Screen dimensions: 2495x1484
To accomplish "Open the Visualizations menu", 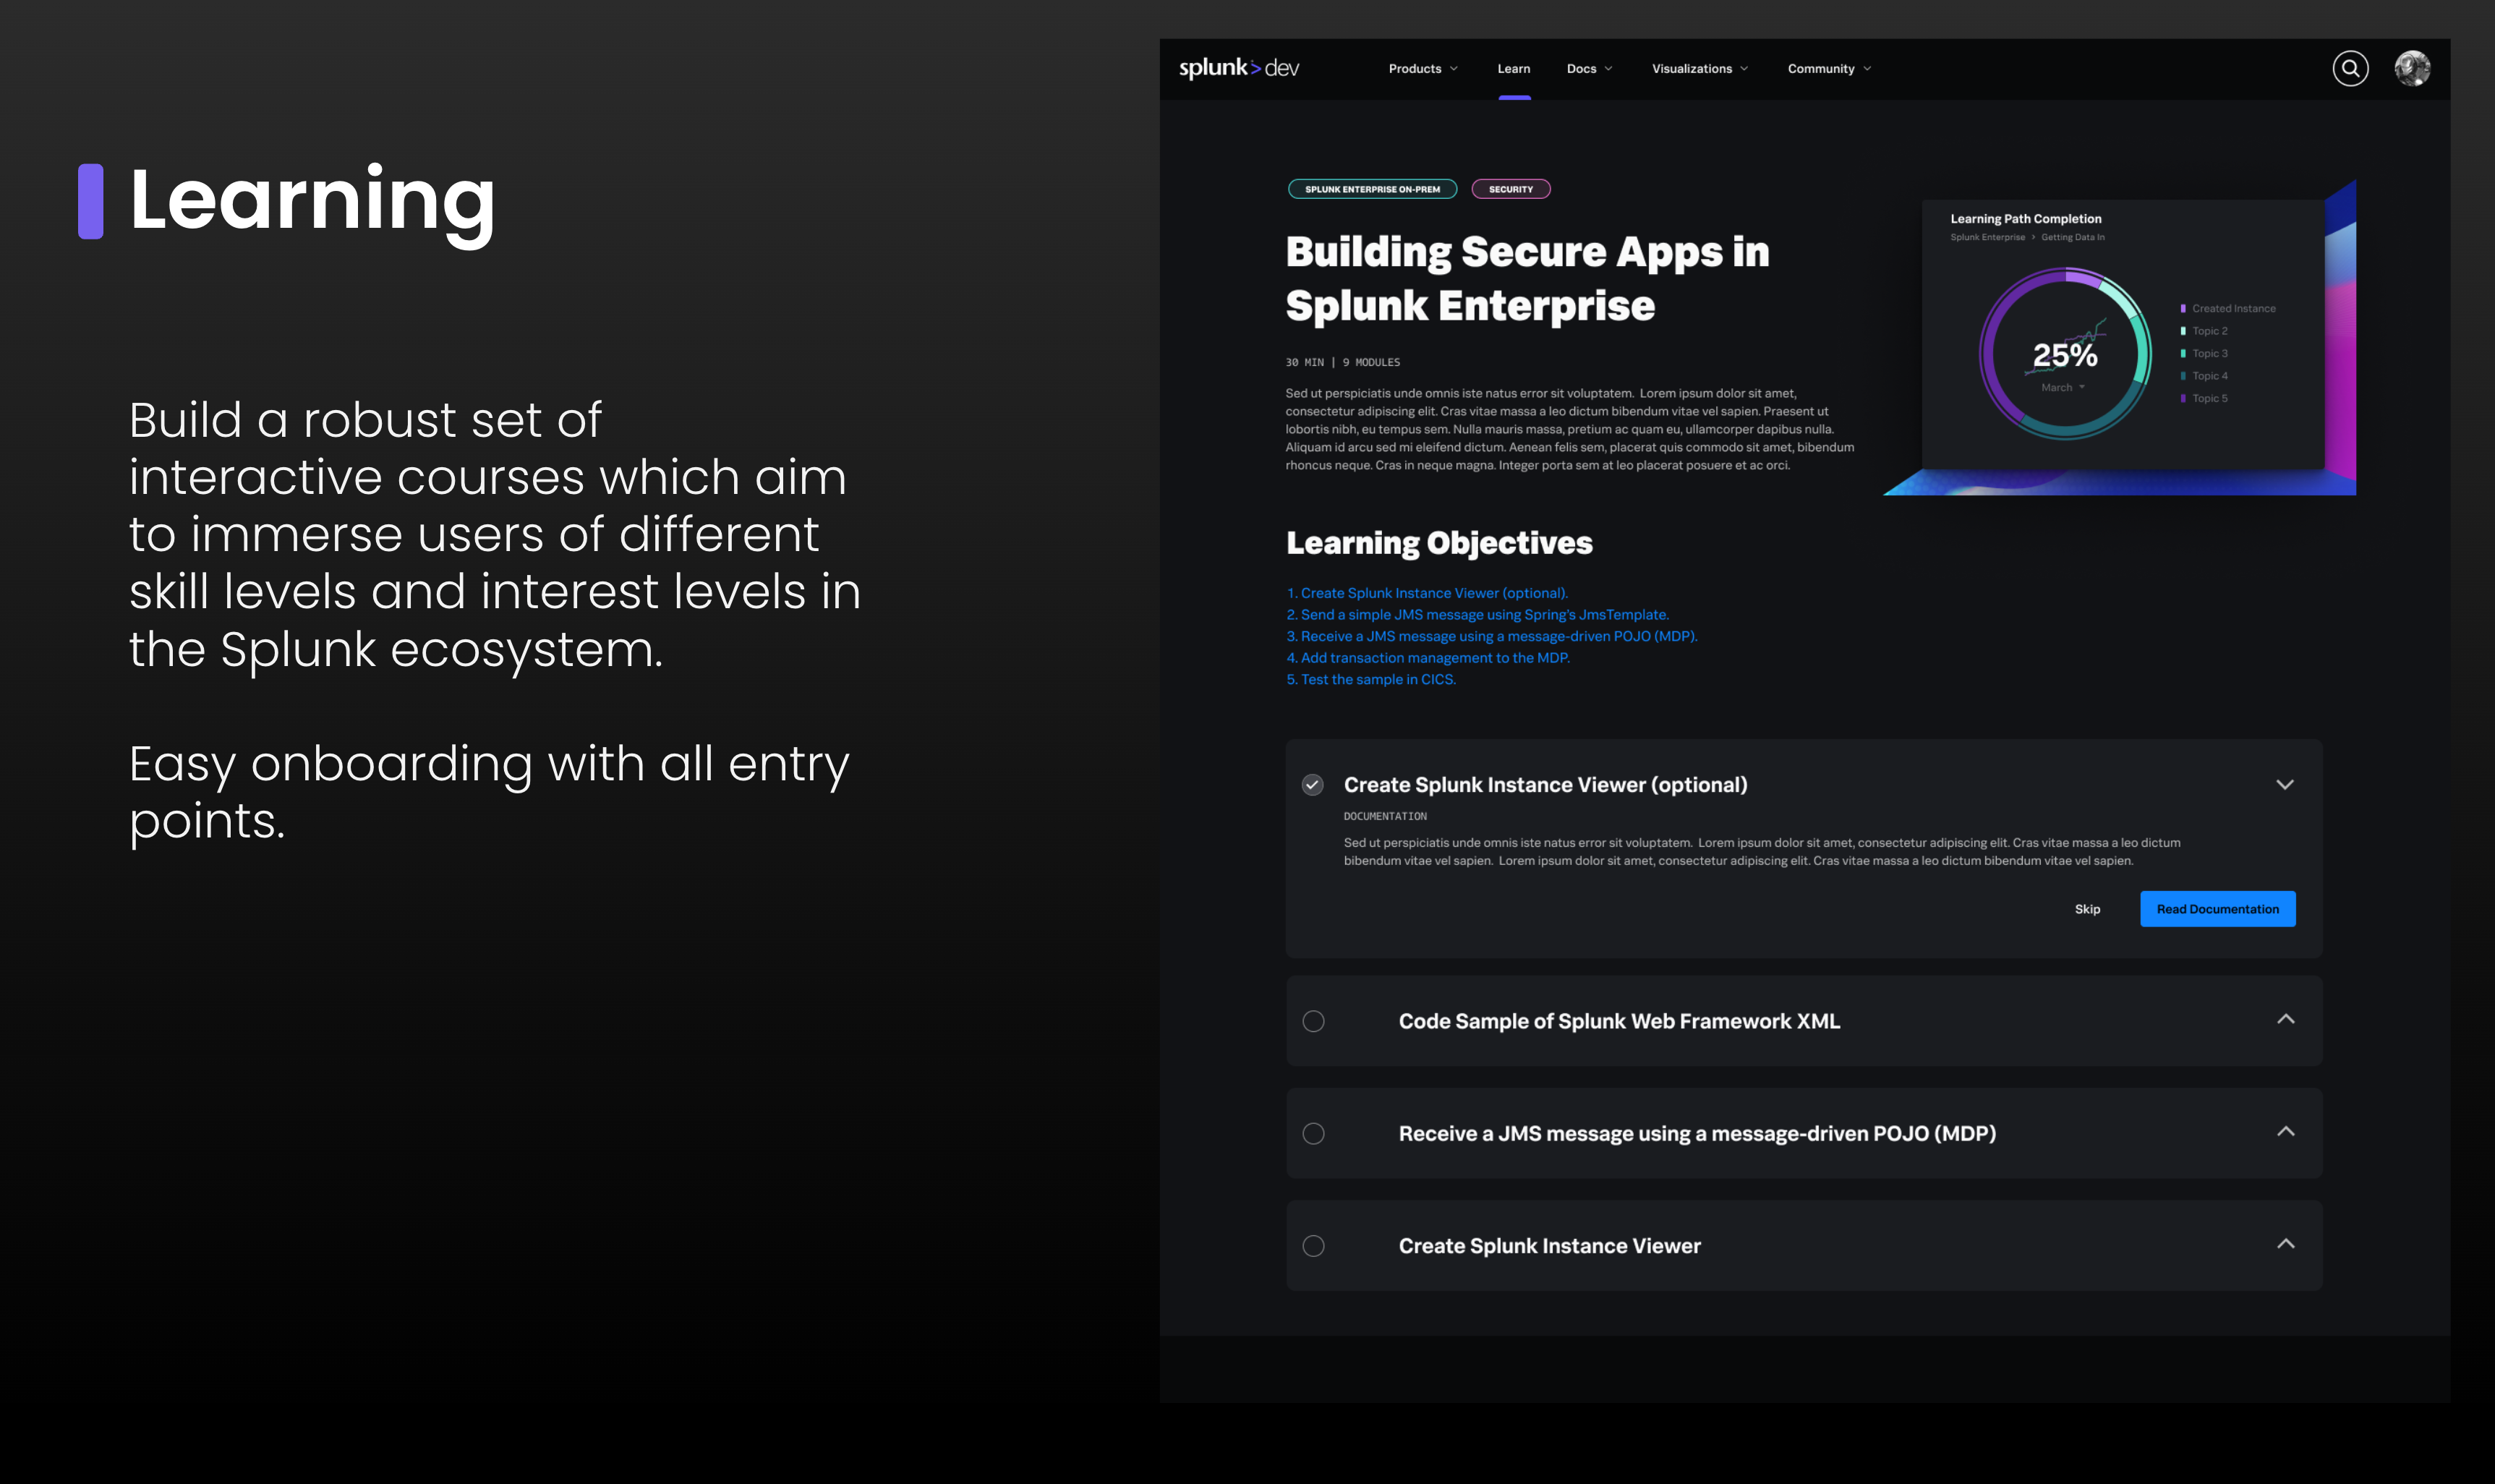I will pos(1700,69).
